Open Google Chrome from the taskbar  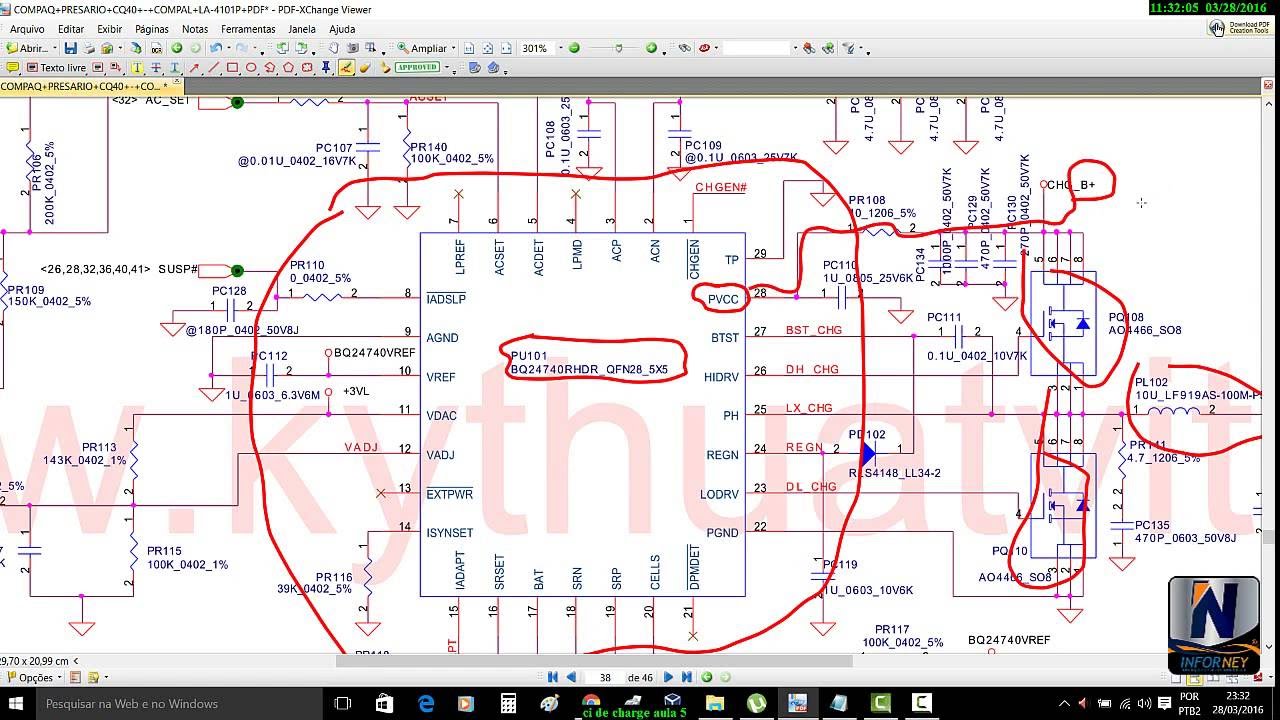coord(591,703)
